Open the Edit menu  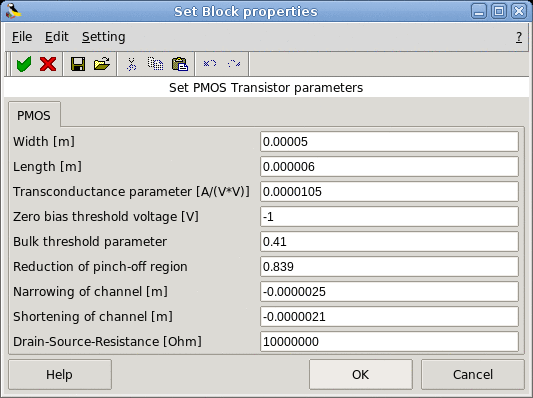pos(57,37)
